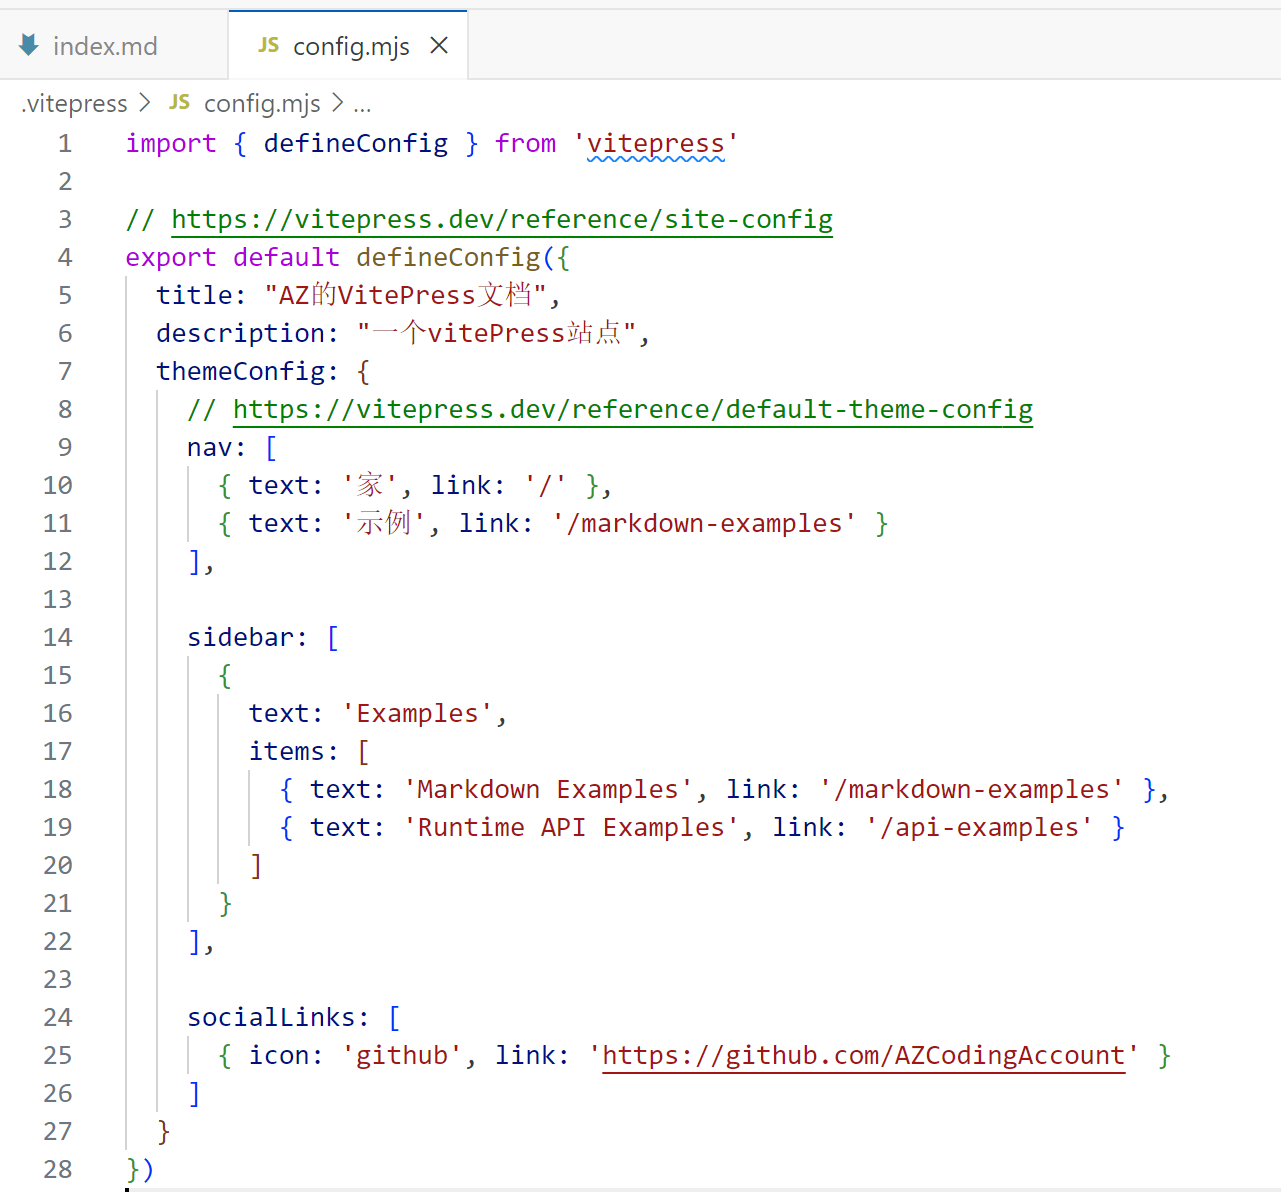This screenshot has height=1192, width=1281.
Task: Switch to the index.md tab
Action: pos(104,46)
